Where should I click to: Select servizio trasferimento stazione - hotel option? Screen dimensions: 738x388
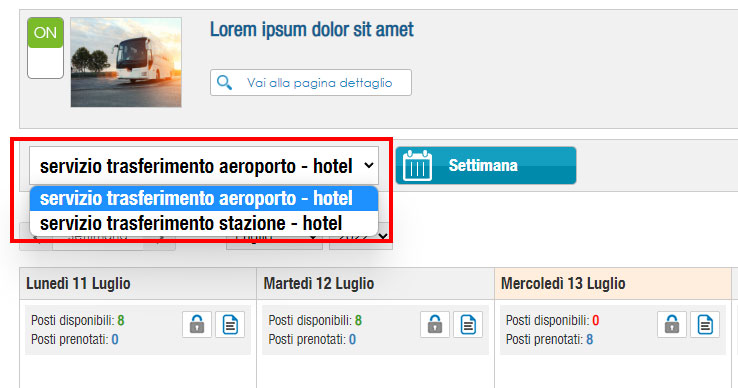(204, 223)
